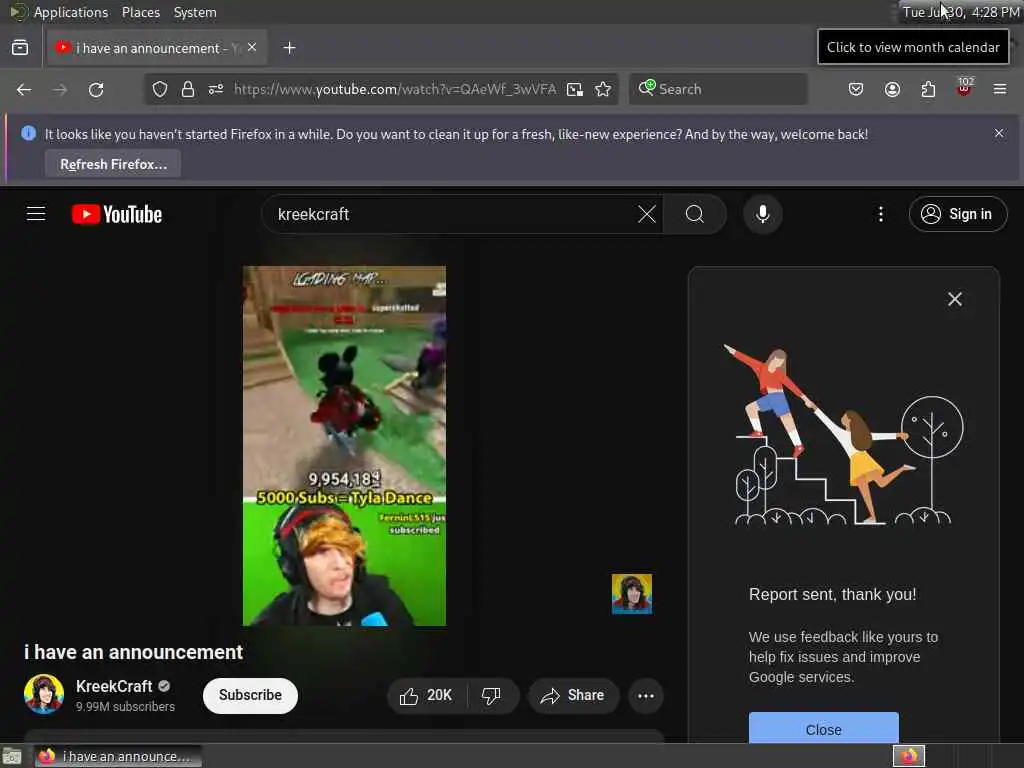Subscribe to KreekCraft channel

[250, 696]
